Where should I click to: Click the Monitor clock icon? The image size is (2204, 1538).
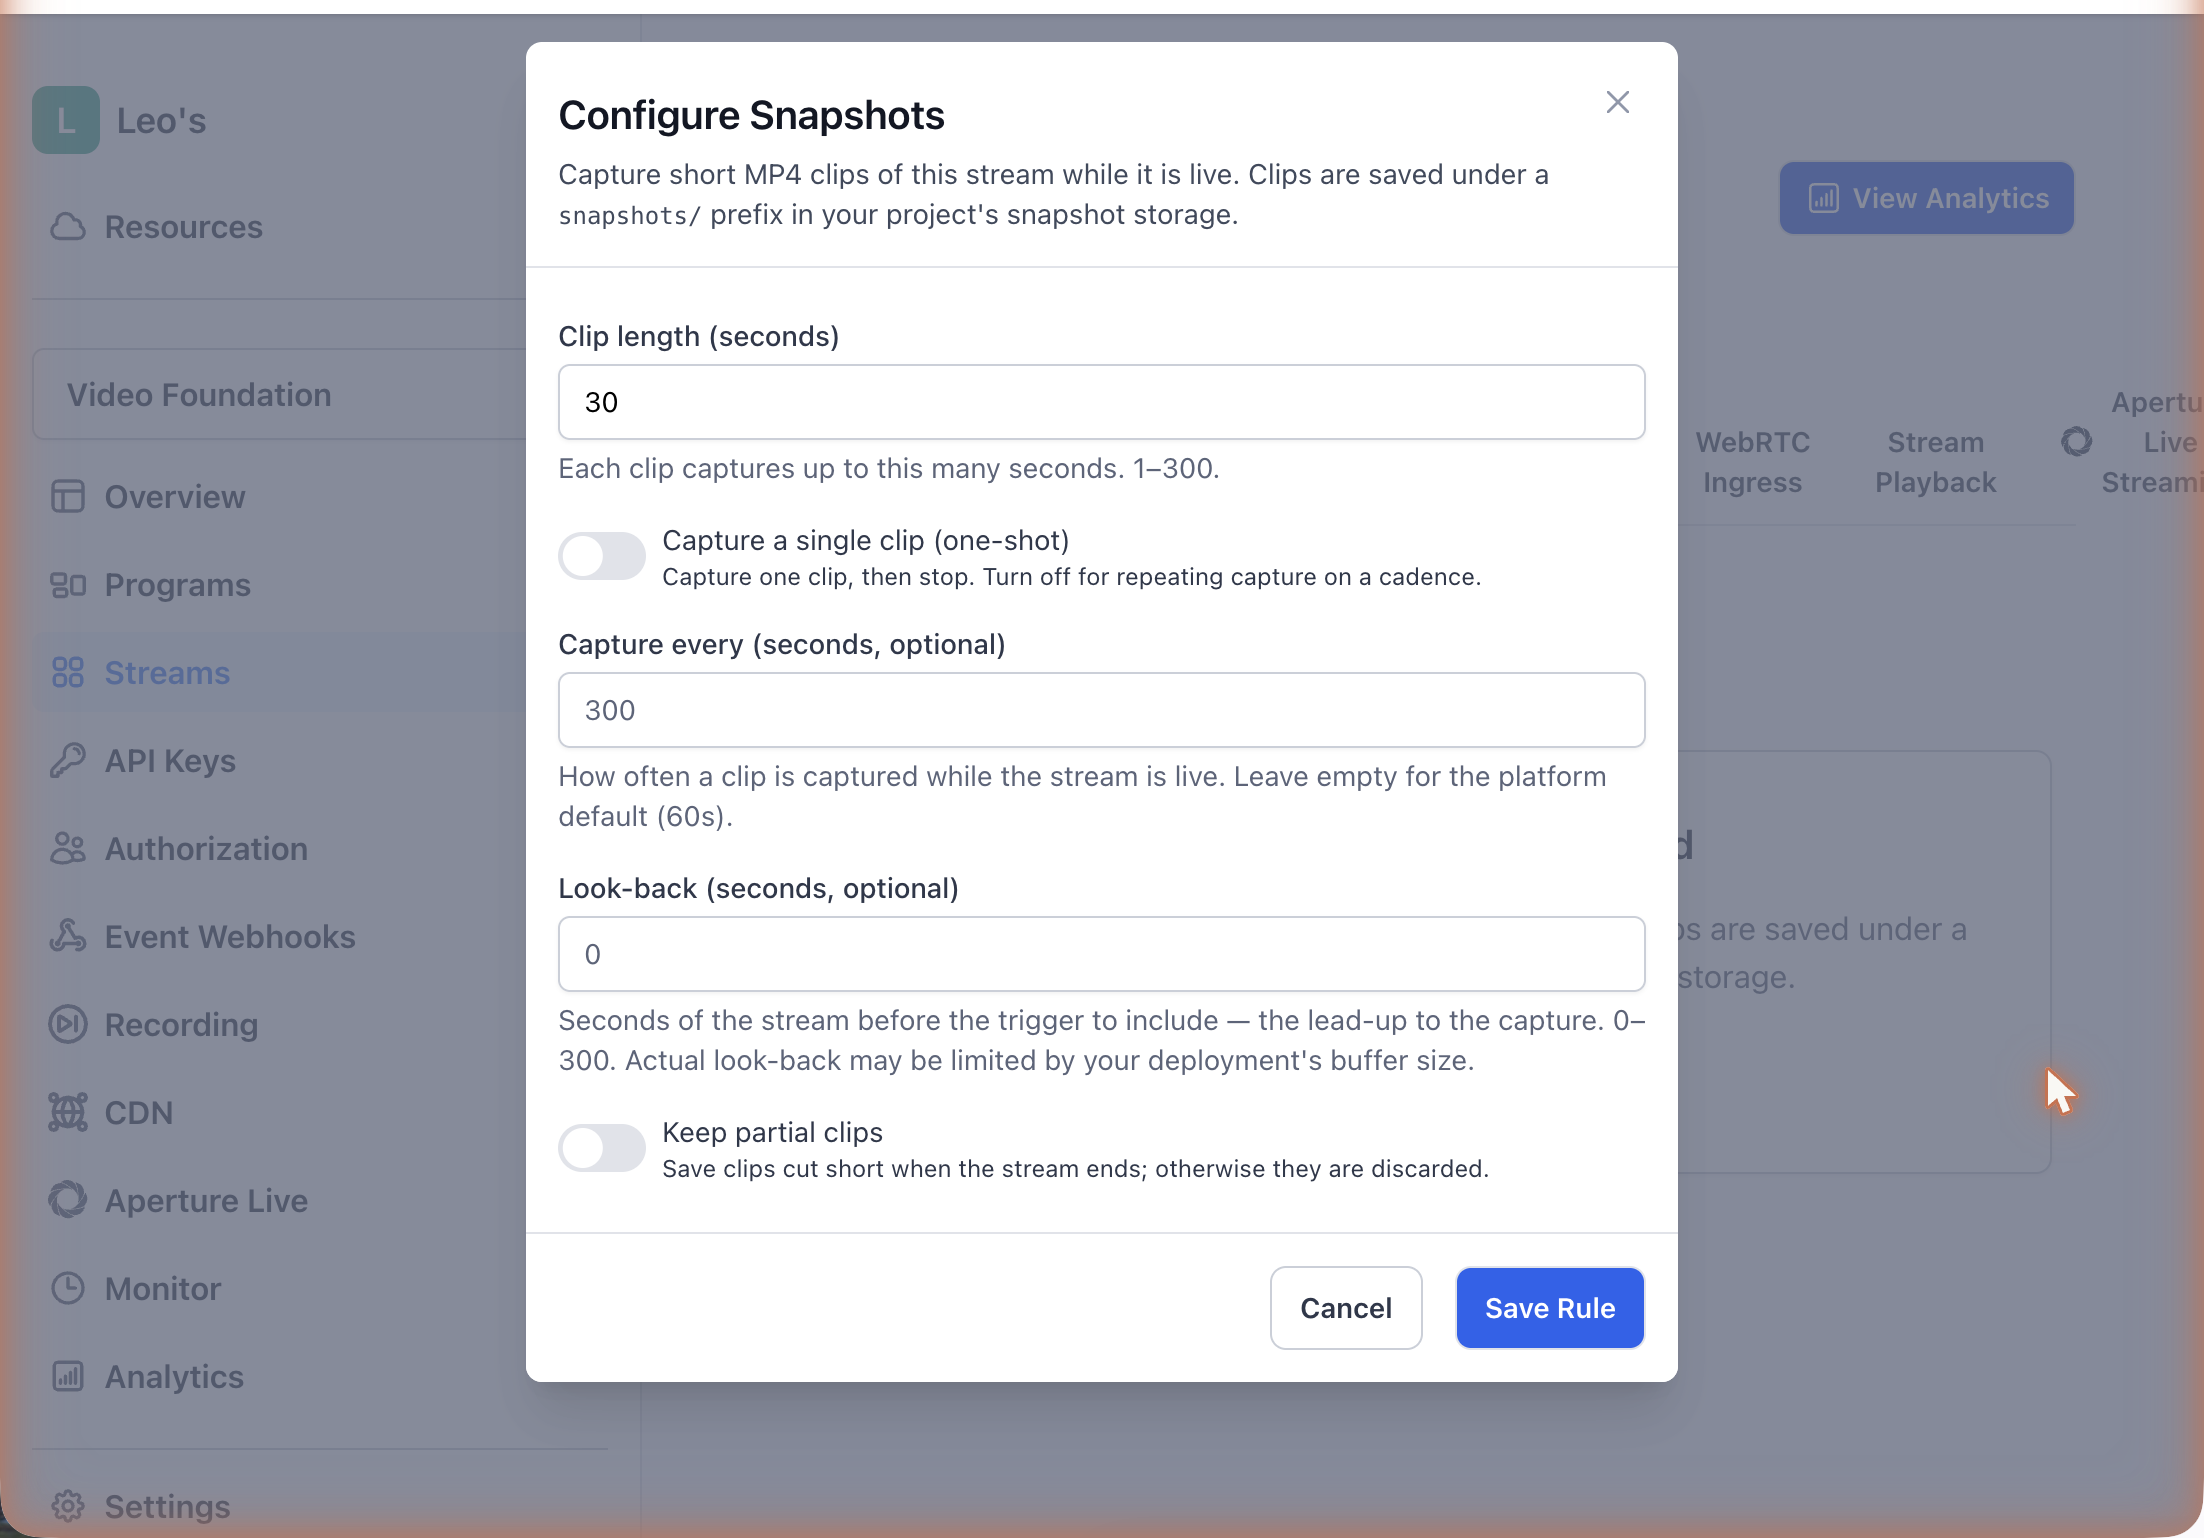click(68, 1289)
